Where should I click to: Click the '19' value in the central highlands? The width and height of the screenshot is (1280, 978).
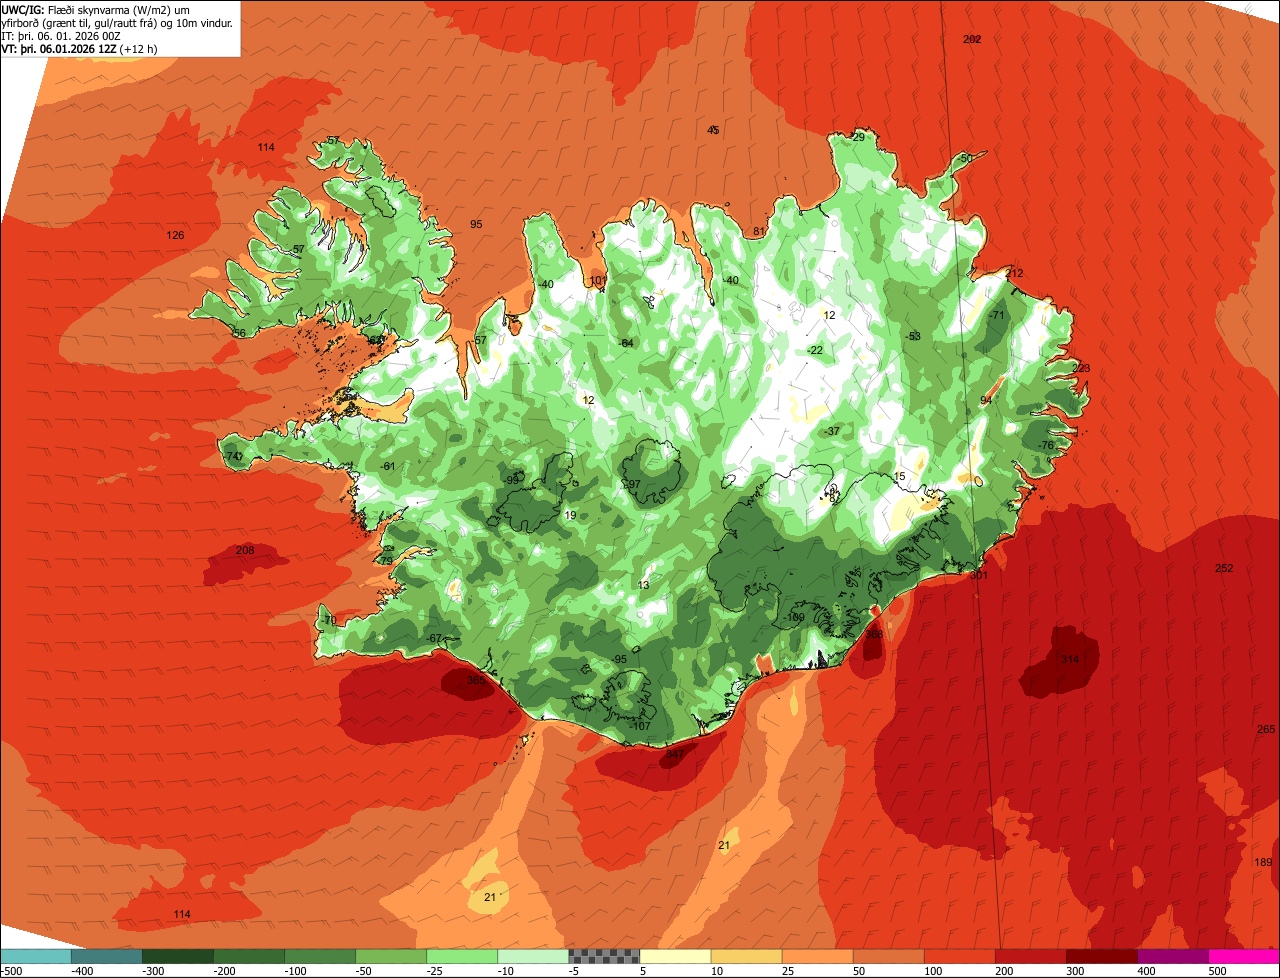(570, 515)
